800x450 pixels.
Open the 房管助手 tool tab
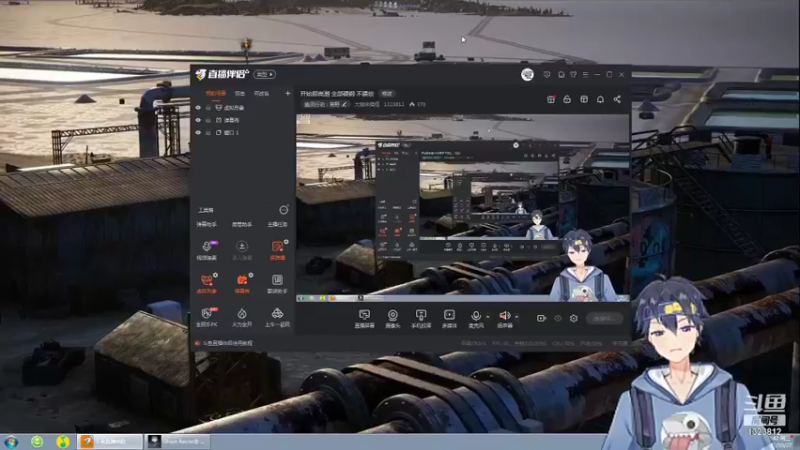pyautogui.click(x=242, y=224)
